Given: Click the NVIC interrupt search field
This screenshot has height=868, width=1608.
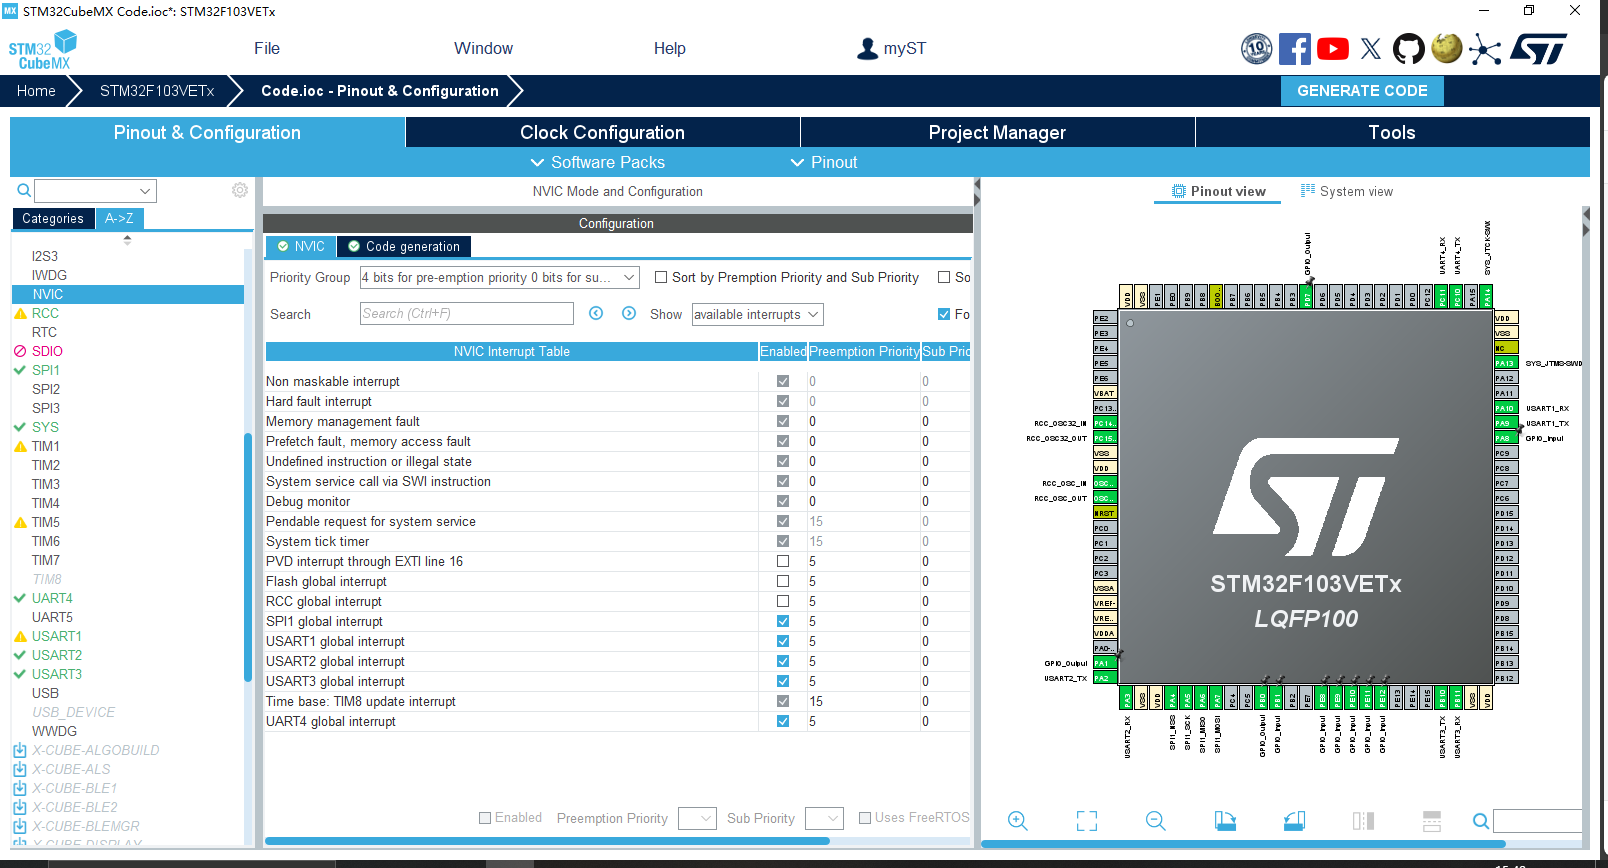Looking at the screenshot, I should [x=467, y=313].
